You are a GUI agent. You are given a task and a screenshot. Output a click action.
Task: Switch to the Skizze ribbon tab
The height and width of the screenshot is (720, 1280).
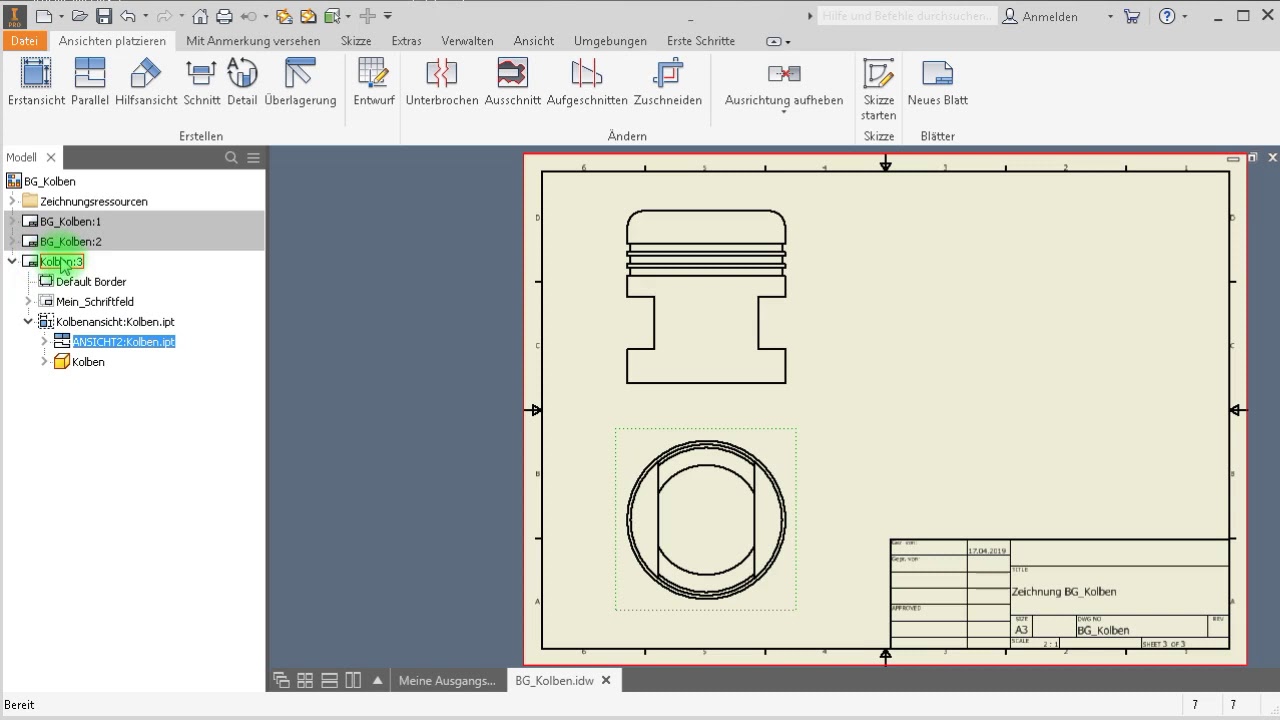point(356,41)
